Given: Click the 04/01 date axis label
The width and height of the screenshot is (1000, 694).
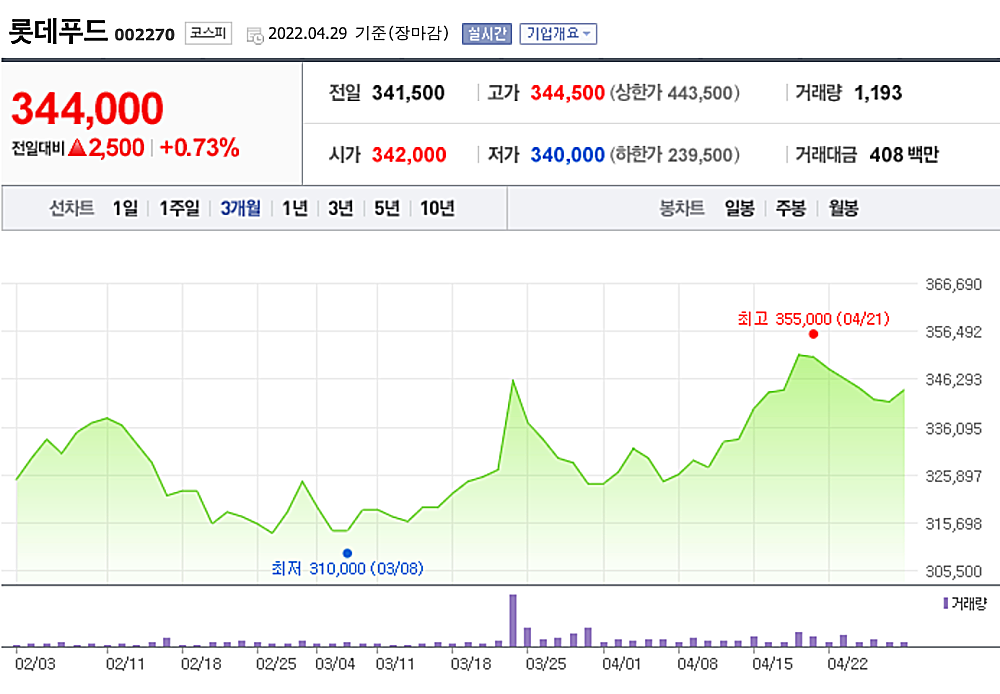Looking at the screenshot, I should point(622,664).
